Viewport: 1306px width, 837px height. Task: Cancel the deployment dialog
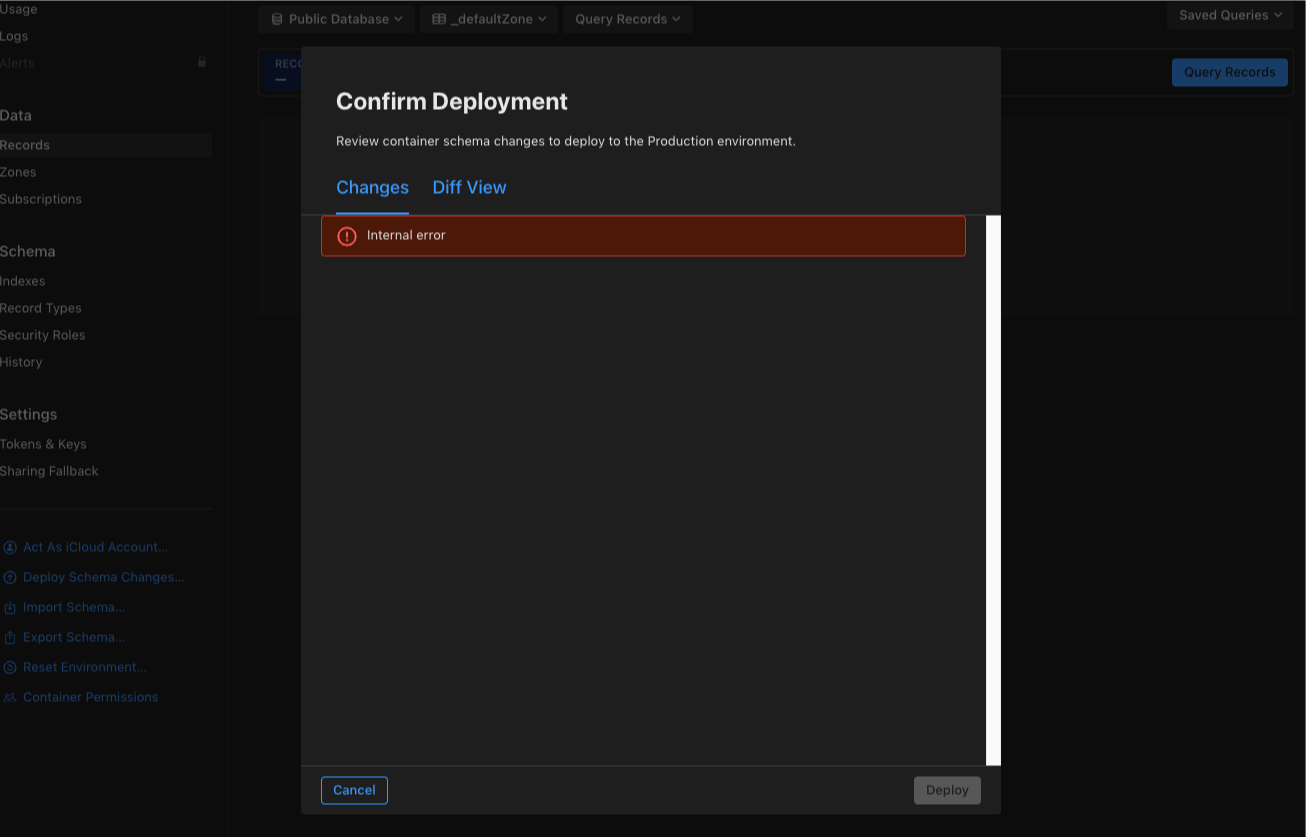point(354,790)
